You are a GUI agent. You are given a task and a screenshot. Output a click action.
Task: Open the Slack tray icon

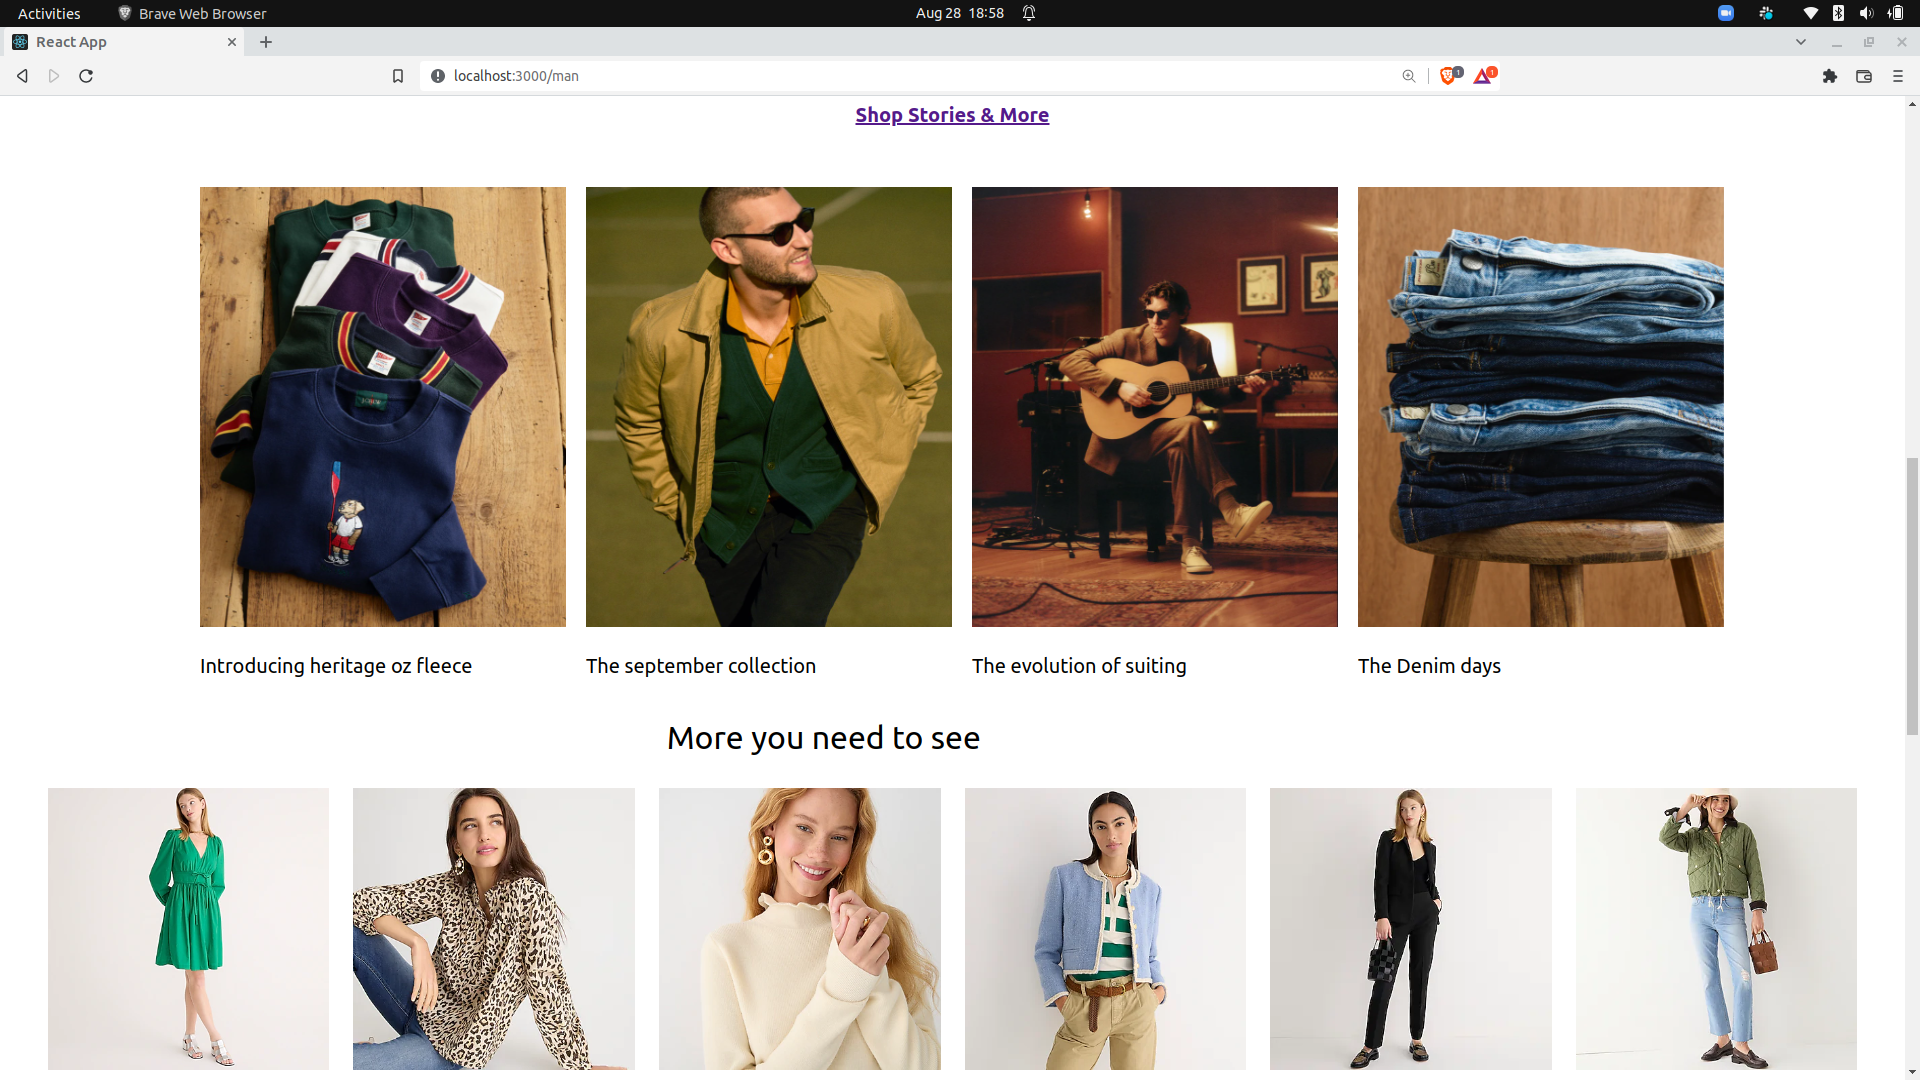click(x=1765, y=13)
